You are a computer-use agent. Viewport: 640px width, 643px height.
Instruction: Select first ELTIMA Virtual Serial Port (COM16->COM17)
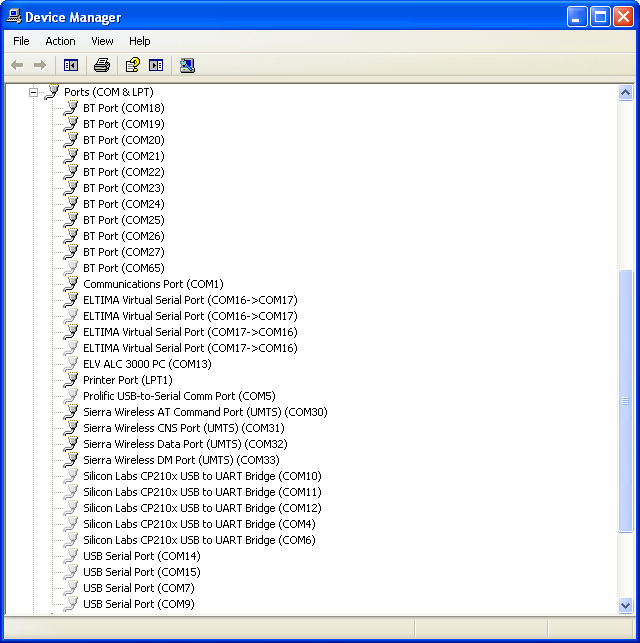pos(190,300)
